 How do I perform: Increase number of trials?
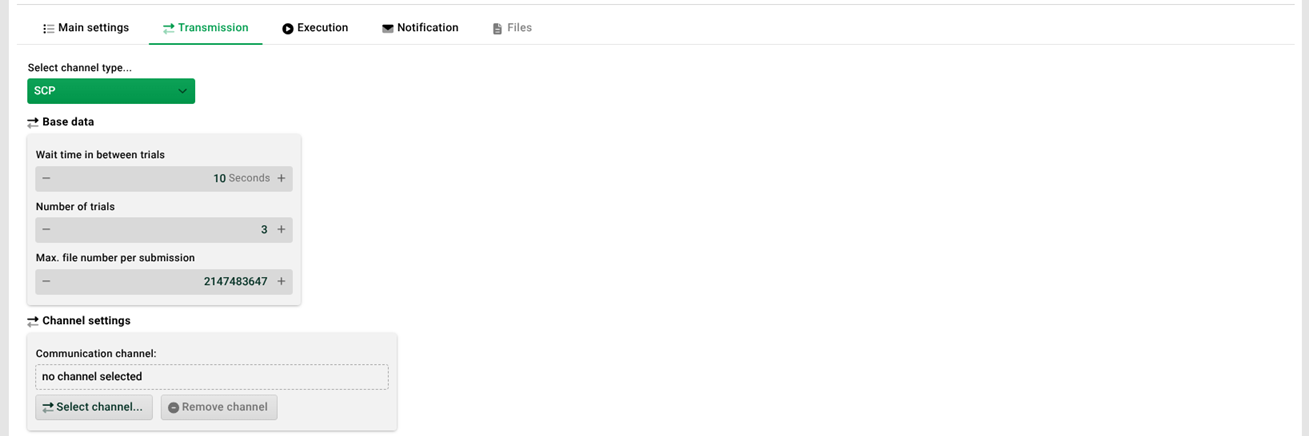pos(281,230)
